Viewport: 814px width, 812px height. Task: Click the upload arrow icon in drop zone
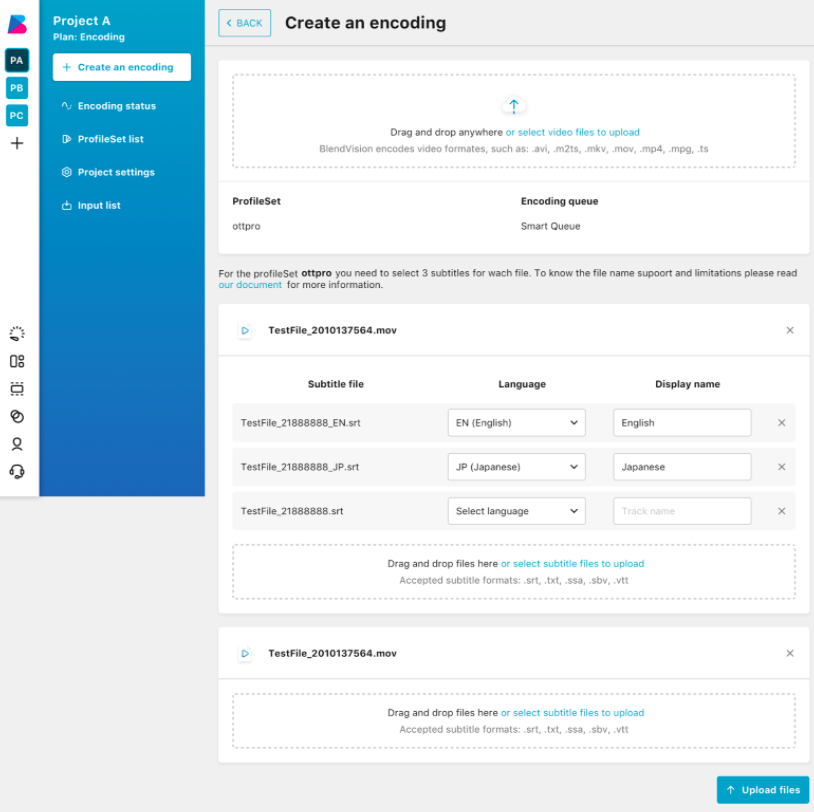point(514,106)
